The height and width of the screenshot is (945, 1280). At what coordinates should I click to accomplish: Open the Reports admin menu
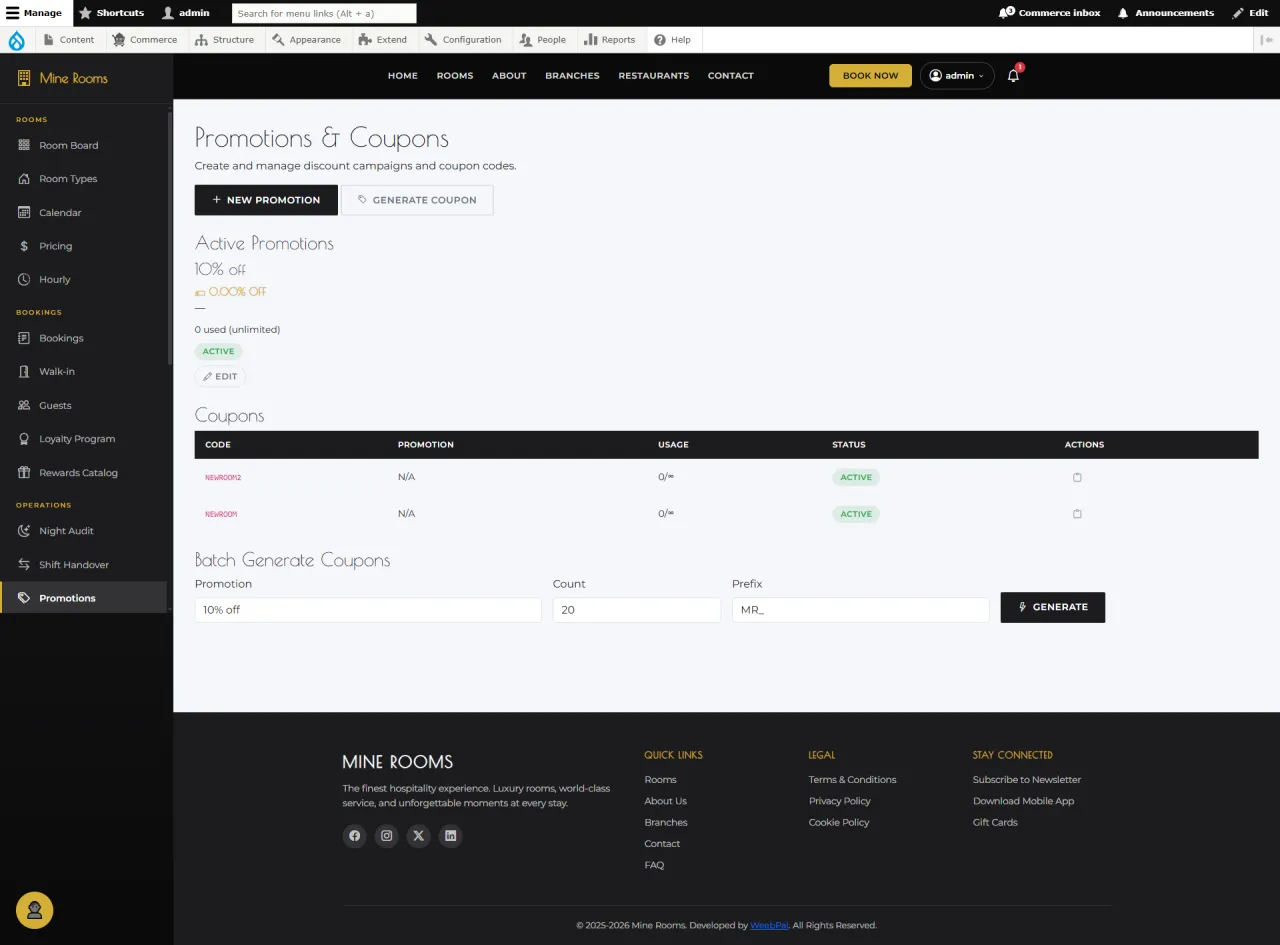(x=610, y=40)
